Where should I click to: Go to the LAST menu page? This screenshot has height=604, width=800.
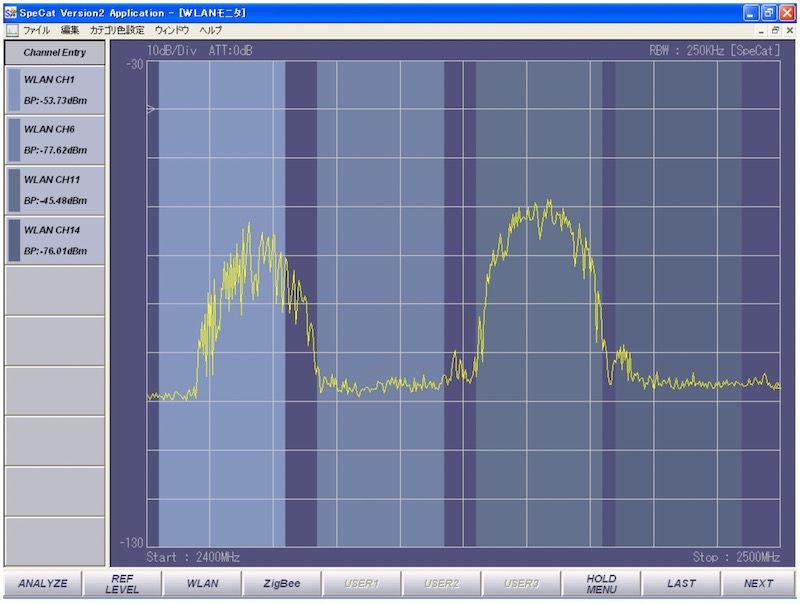pyautogui.click(x=681, y=583)
